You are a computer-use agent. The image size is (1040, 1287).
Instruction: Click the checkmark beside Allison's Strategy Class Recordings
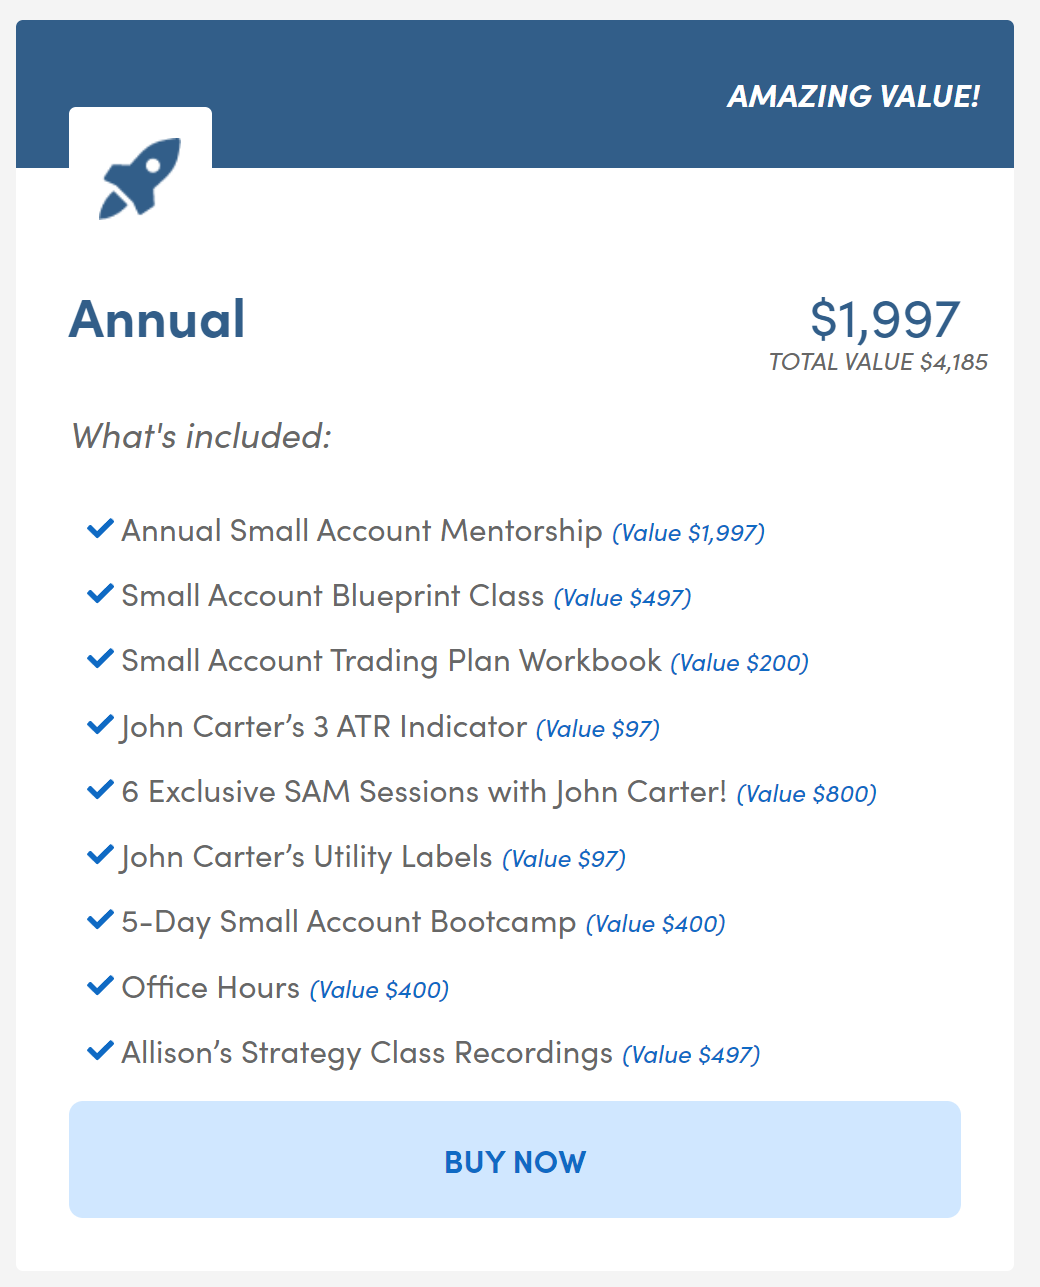(x=100, y=1051)
